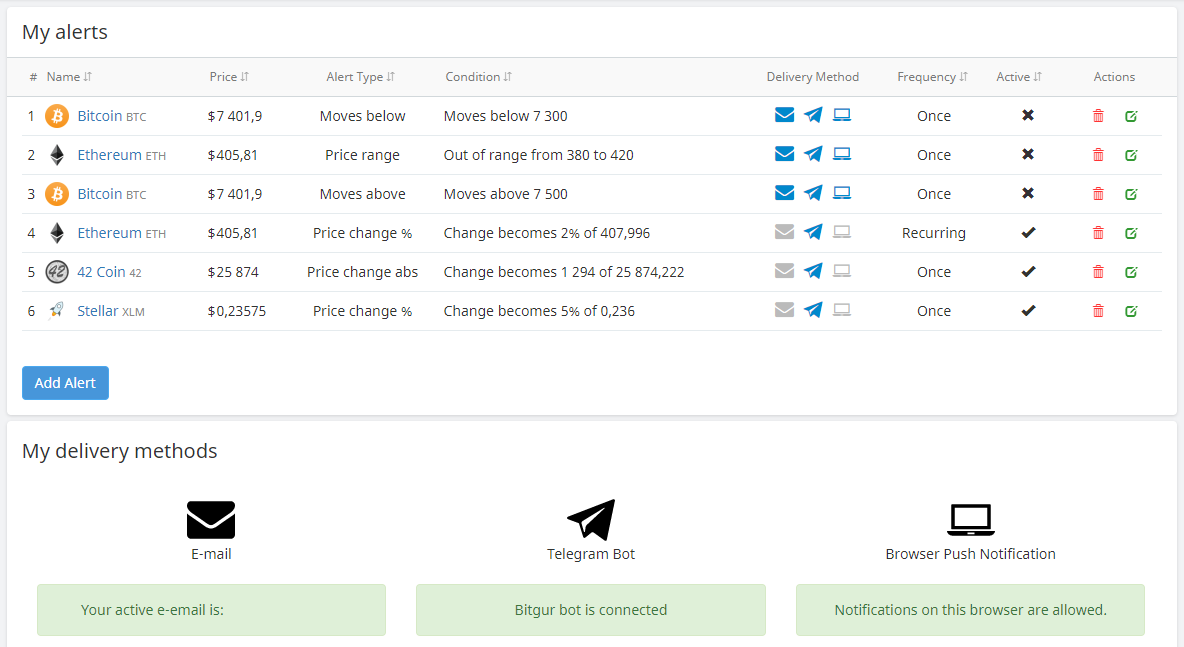Screen dimensions: 1184x647
Task: Click email delivery icon for alert 2
Action: click(785, 154)
